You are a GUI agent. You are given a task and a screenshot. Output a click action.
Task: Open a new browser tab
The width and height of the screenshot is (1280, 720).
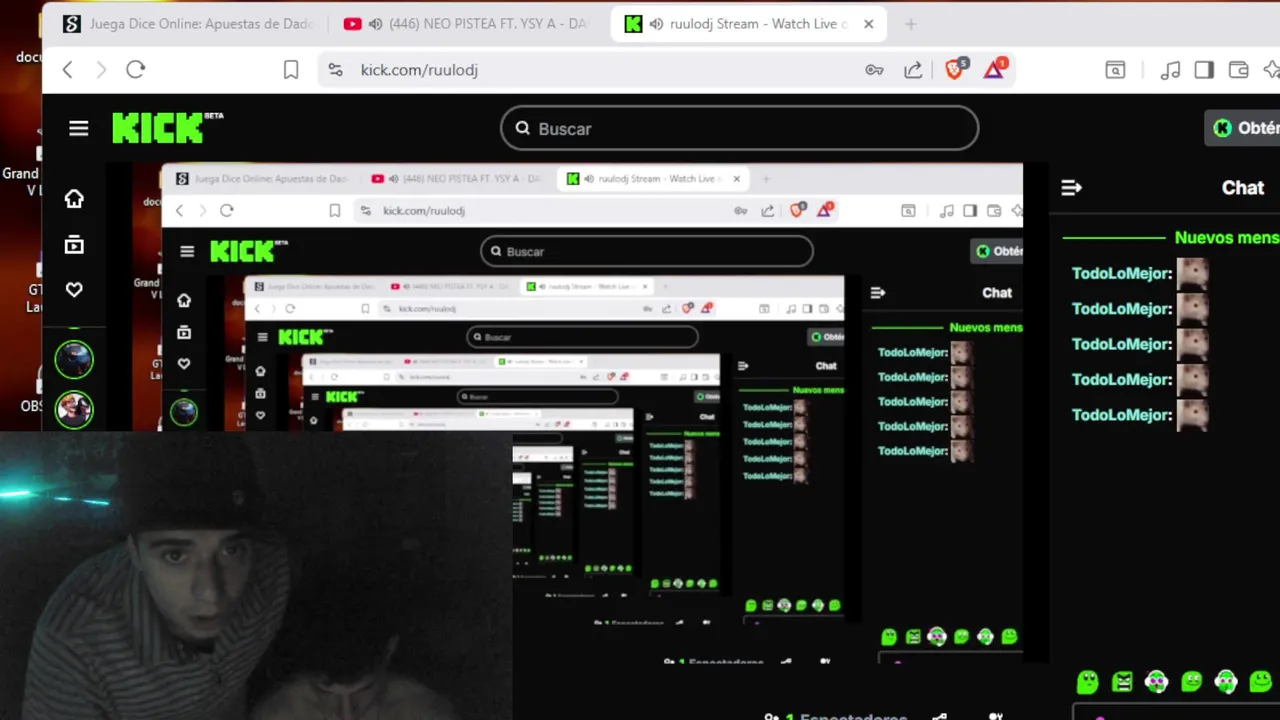(x=910, y=24)
